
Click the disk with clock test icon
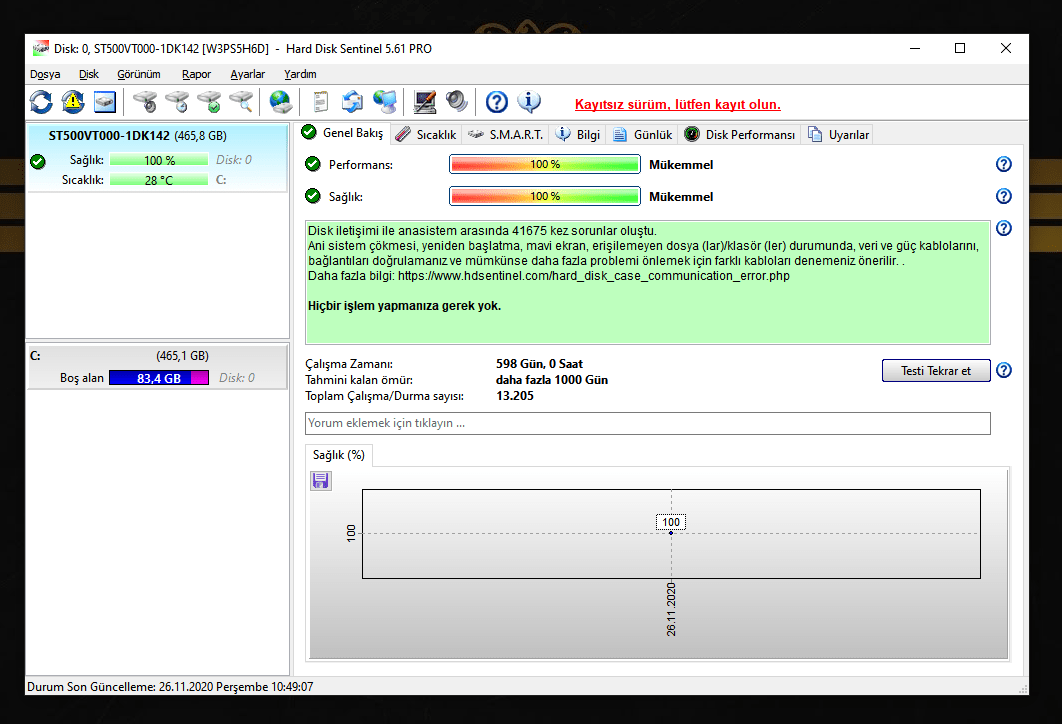(x=177, y=102)
